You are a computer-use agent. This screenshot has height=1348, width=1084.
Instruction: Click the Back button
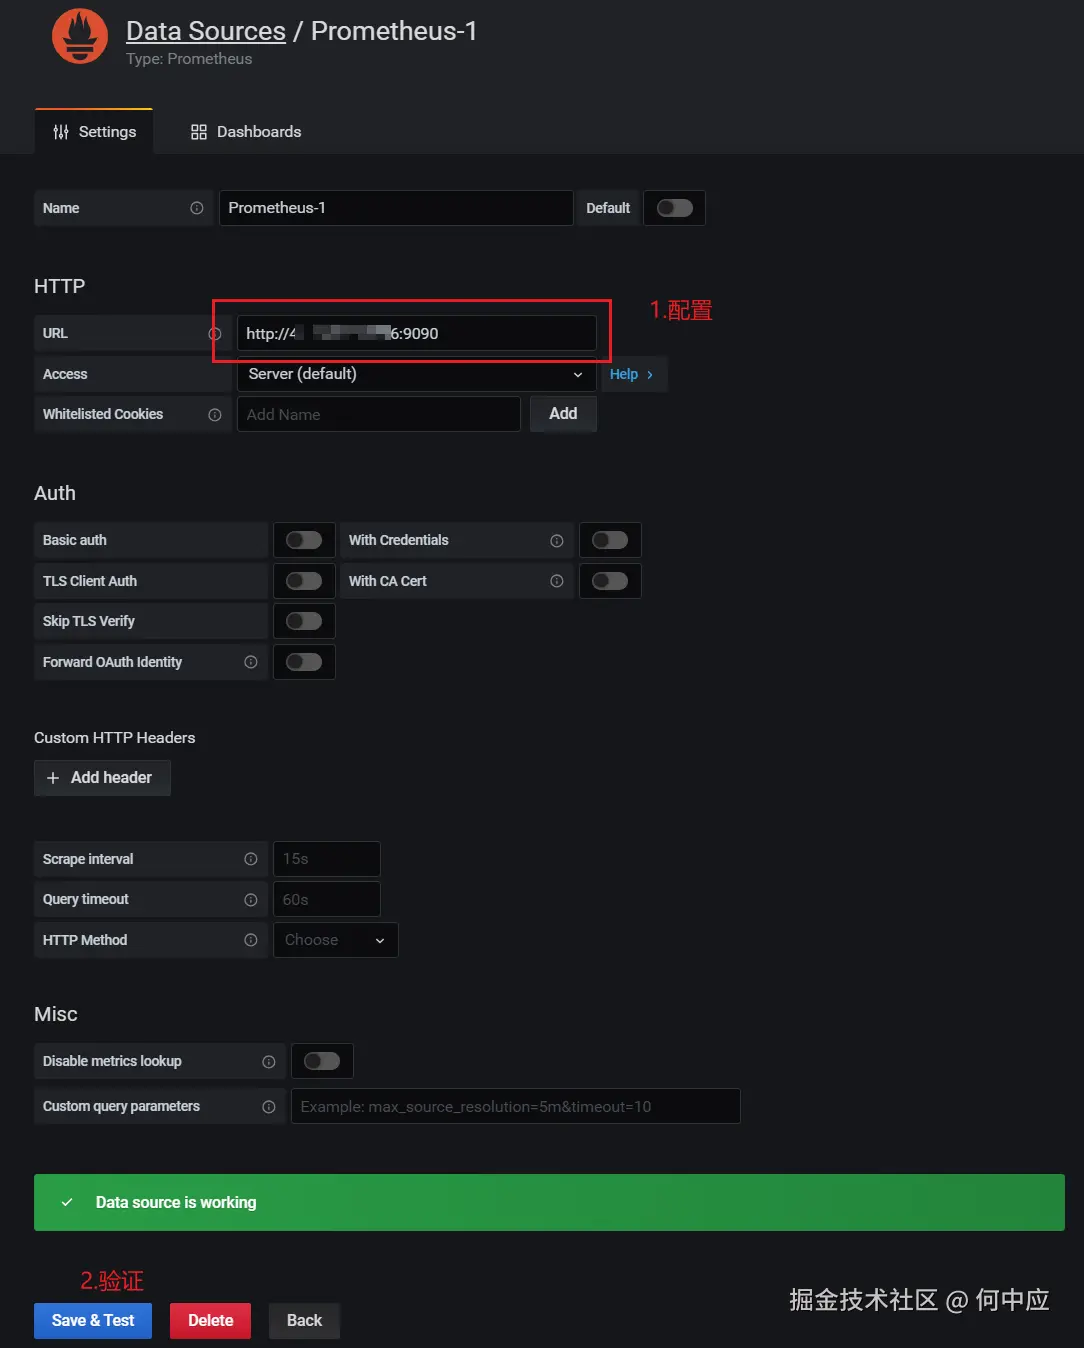pos(304,1321)
